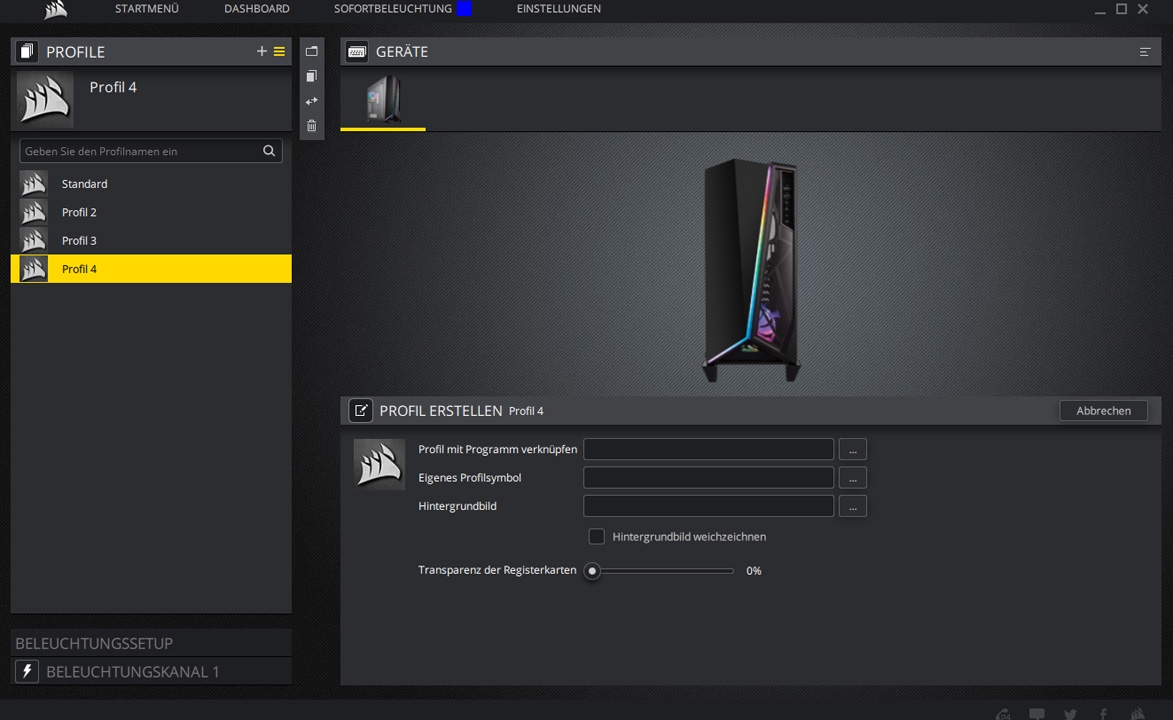Open Beleuchtungskanal 1 entry
Viewport: 1173px width, 720px height.
151,671
